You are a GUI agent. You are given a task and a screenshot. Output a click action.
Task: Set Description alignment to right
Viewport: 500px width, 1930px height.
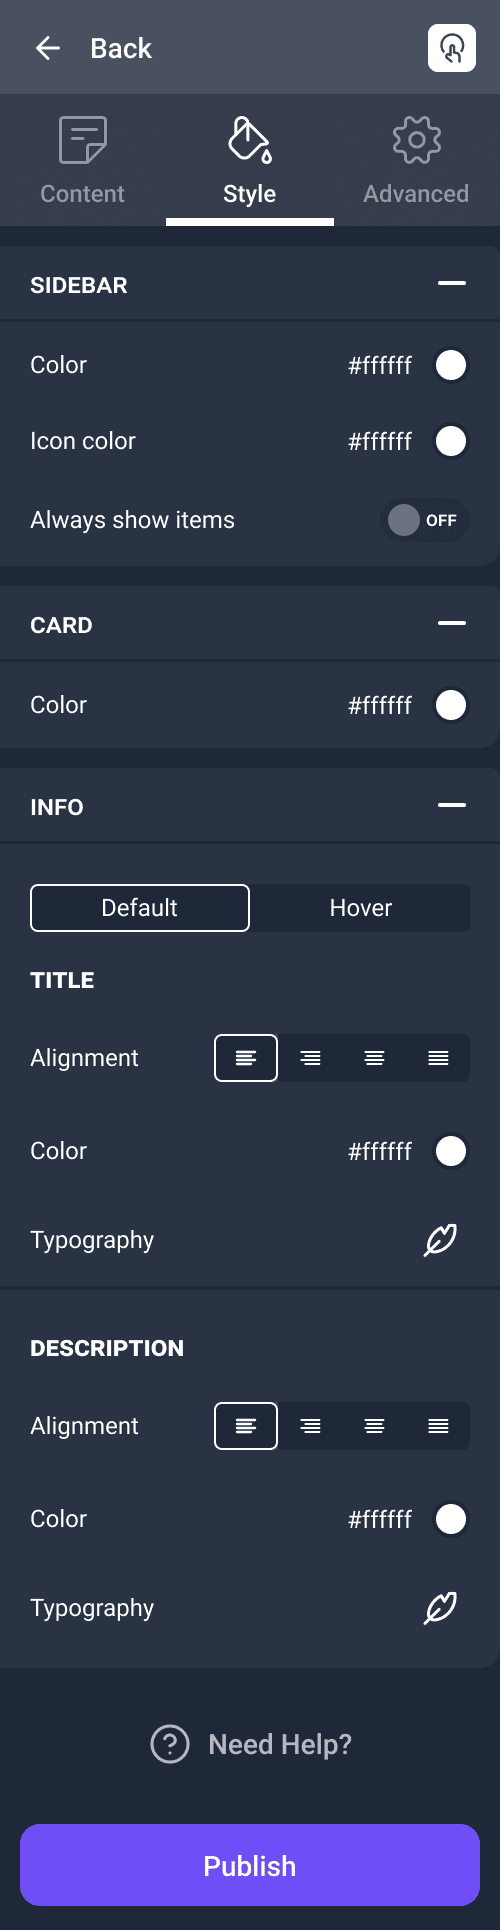[310, 1426]
